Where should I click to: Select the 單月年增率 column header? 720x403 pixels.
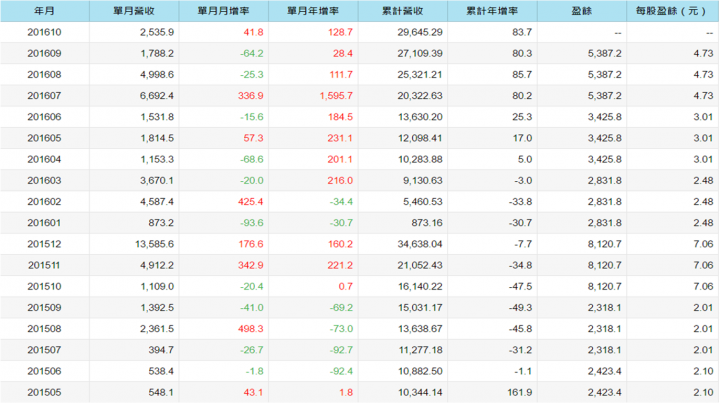313,11
